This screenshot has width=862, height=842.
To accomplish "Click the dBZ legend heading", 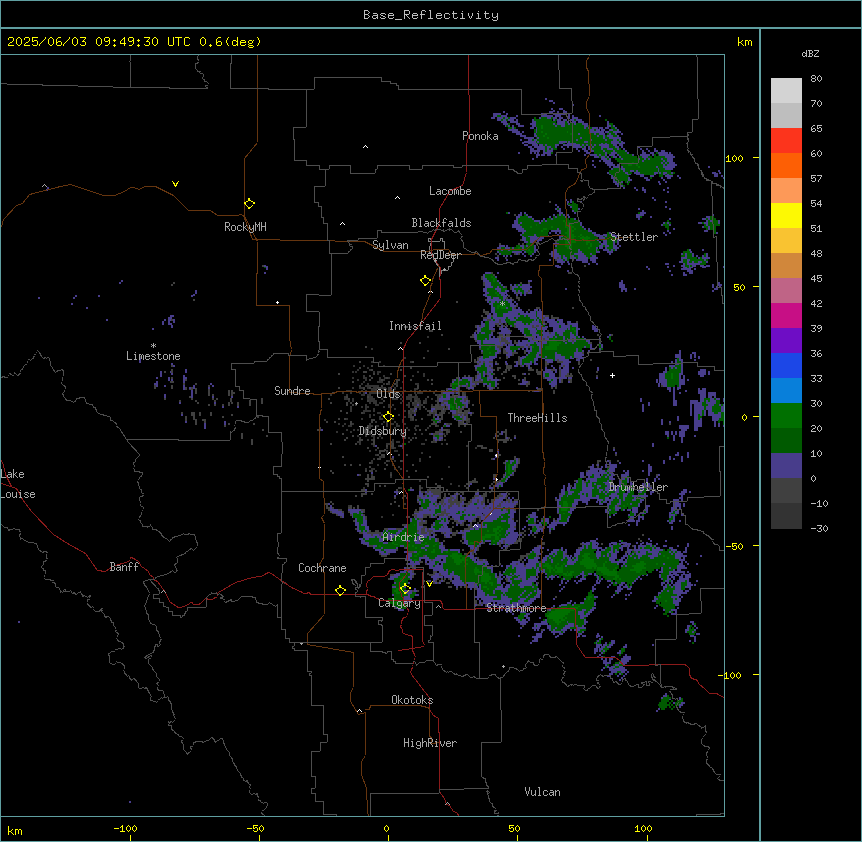I will pos(810,54).
